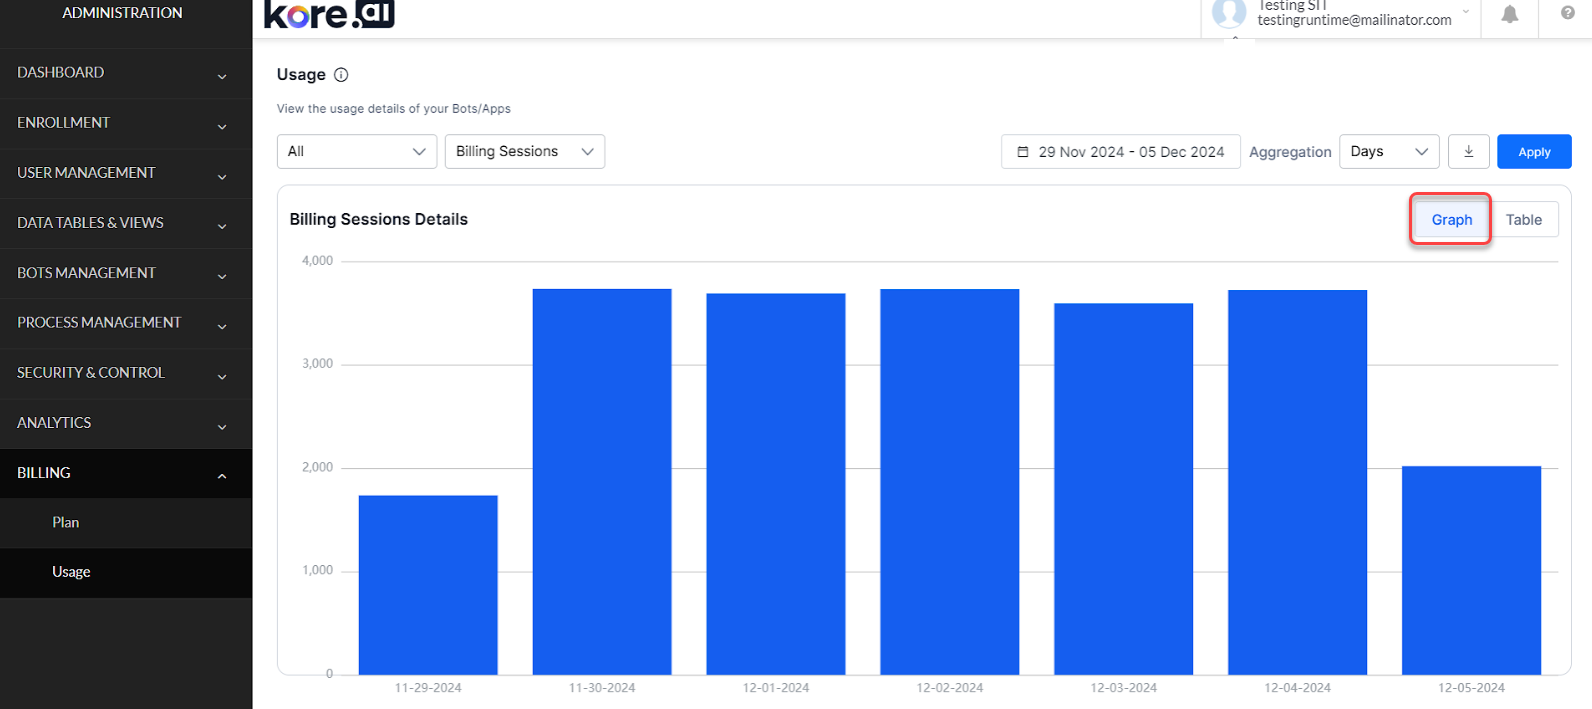Click the notification bell icon
The height and width of the screenshot is (709, 1592).
1509,14
